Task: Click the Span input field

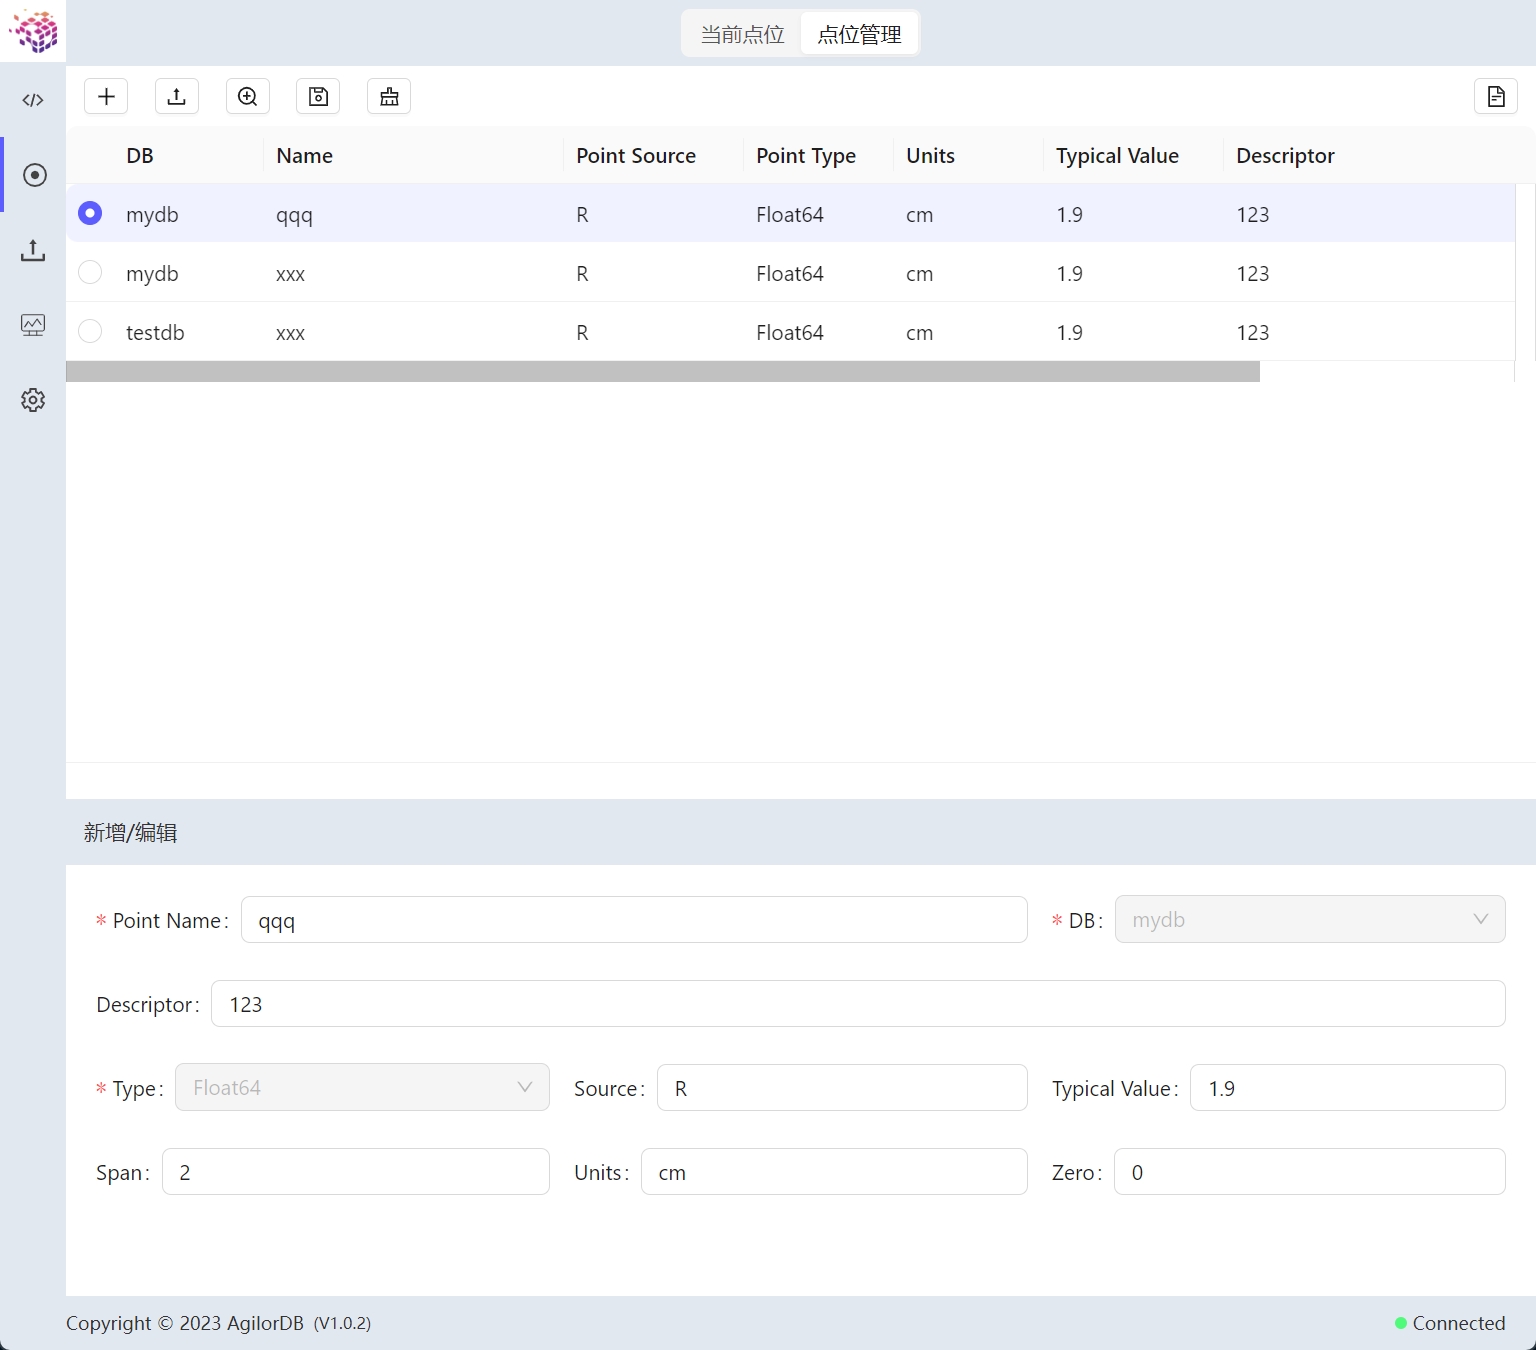Action: [356, 1171]
